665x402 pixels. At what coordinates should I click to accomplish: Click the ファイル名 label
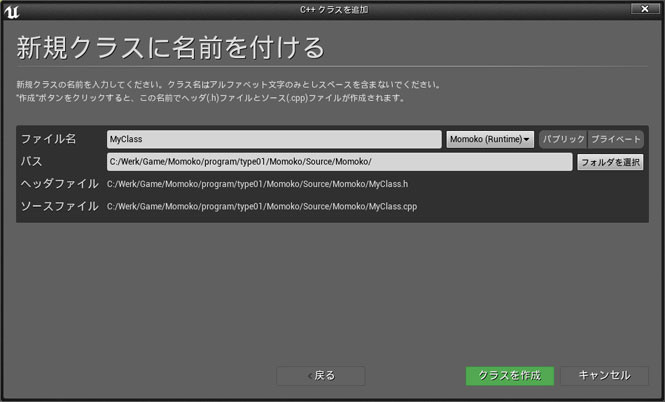click(x=48, y=139)
